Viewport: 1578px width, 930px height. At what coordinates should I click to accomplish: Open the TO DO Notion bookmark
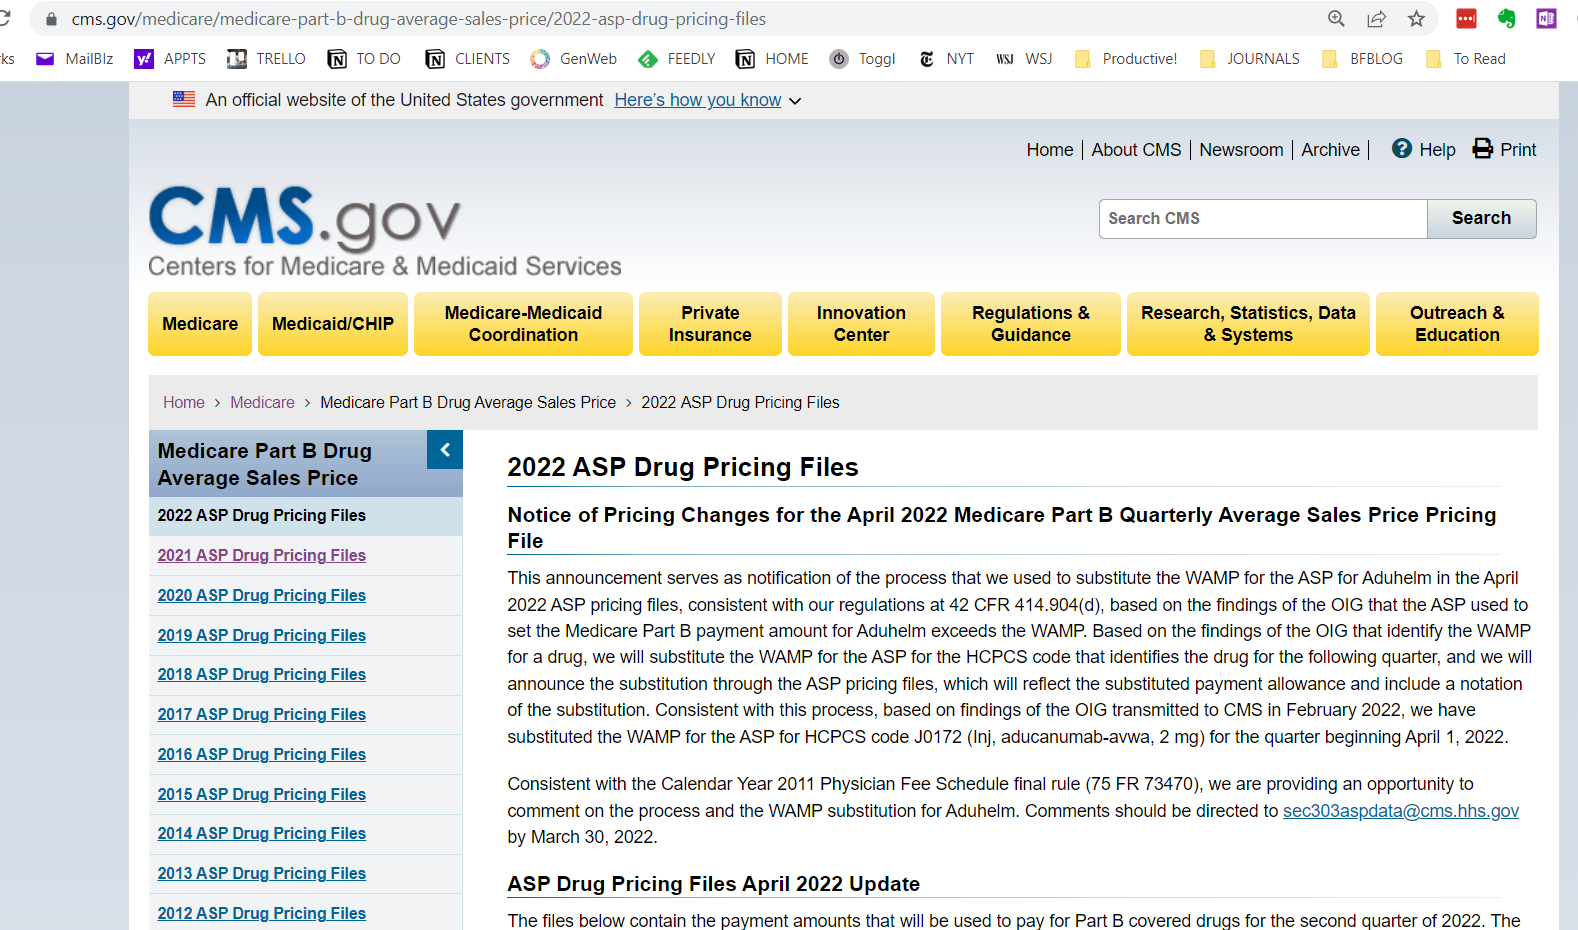[x=364, y=59]
